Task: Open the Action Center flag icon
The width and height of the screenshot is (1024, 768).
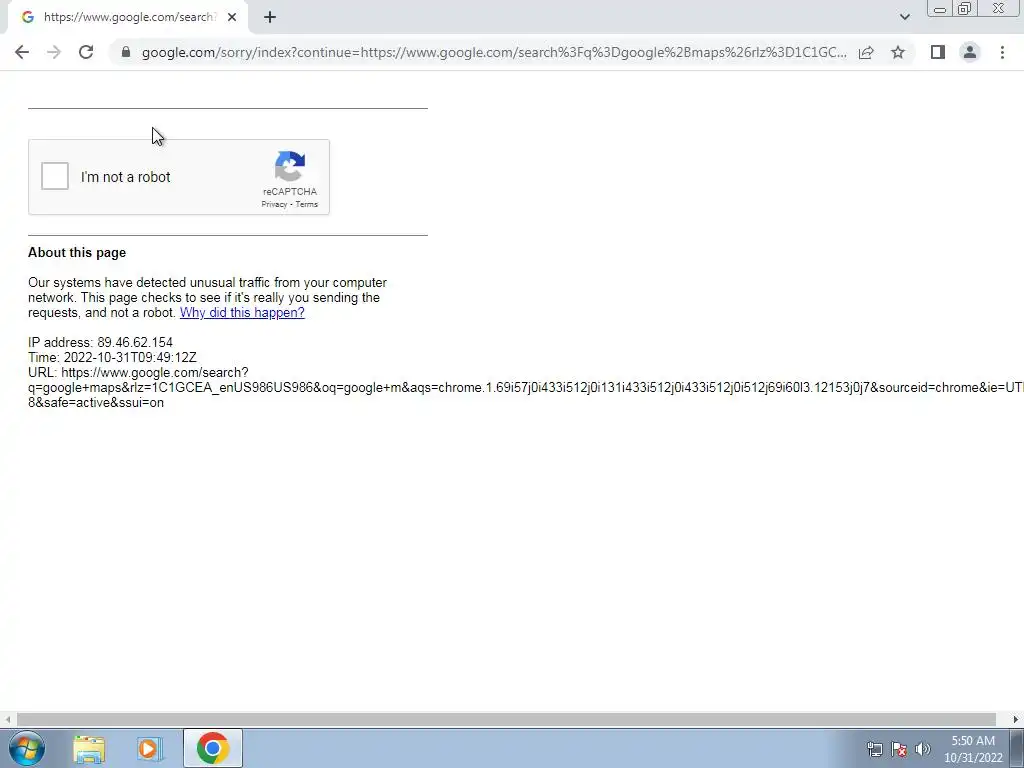Action: point(899,749)
